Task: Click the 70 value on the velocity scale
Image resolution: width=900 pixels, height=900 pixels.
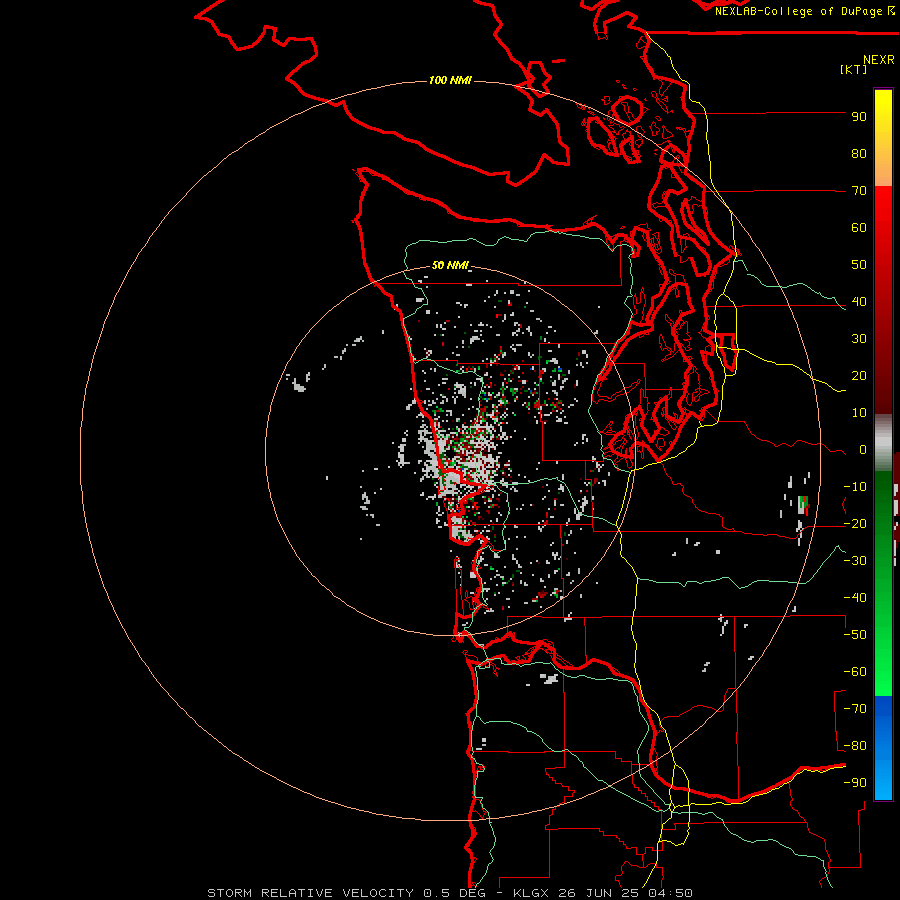Action: (859, 191)
